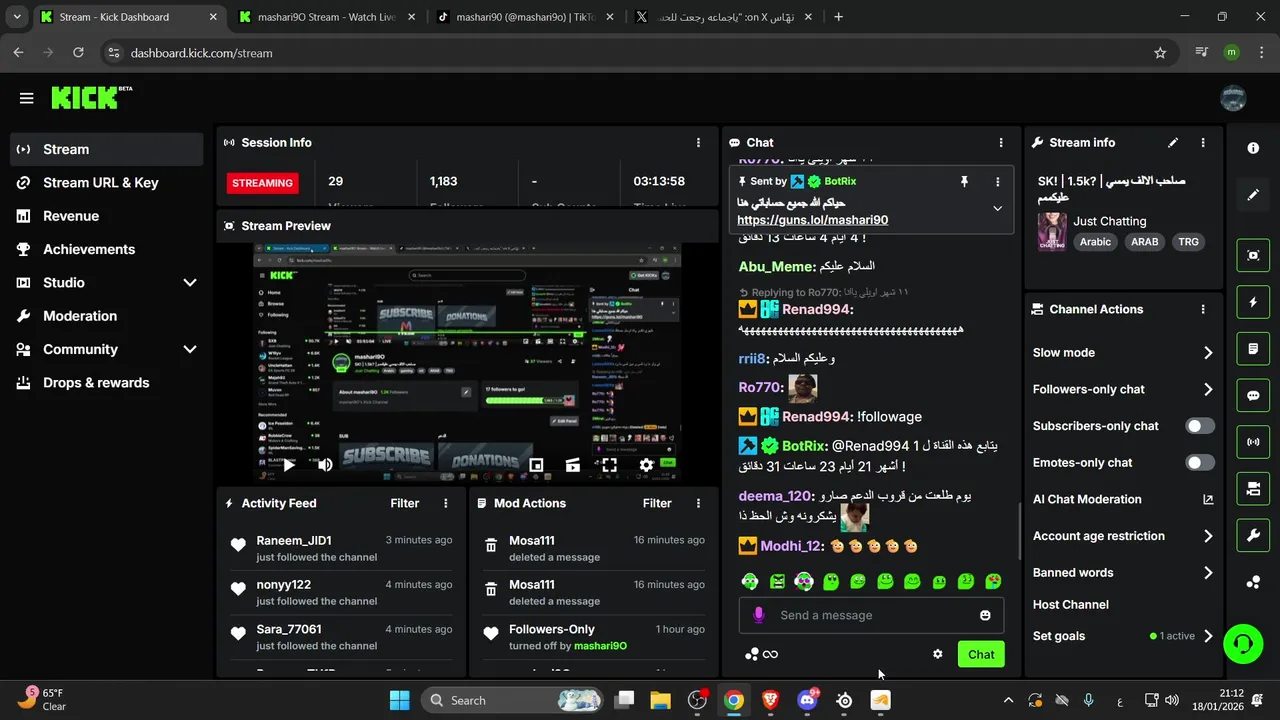Open the emoji picker in the chat box
Screen dimensions: 1280x720
[985, 615]
